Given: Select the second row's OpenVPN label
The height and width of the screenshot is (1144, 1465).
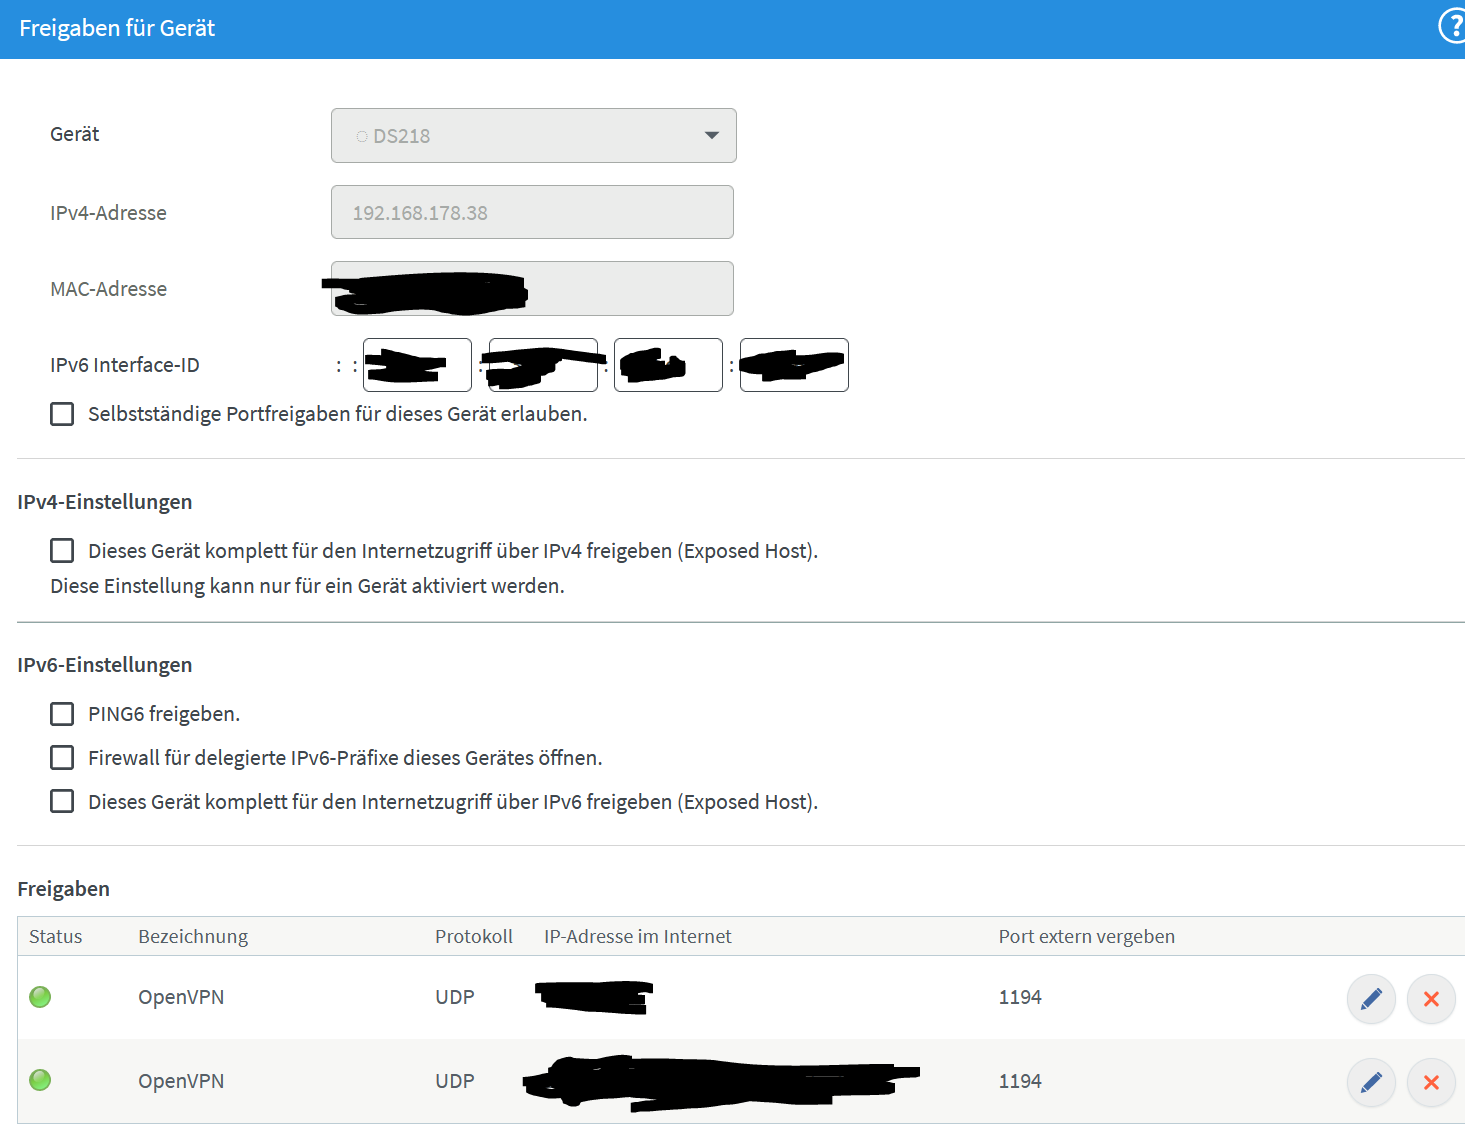Looking at the screenshot, I should 181,1081.
